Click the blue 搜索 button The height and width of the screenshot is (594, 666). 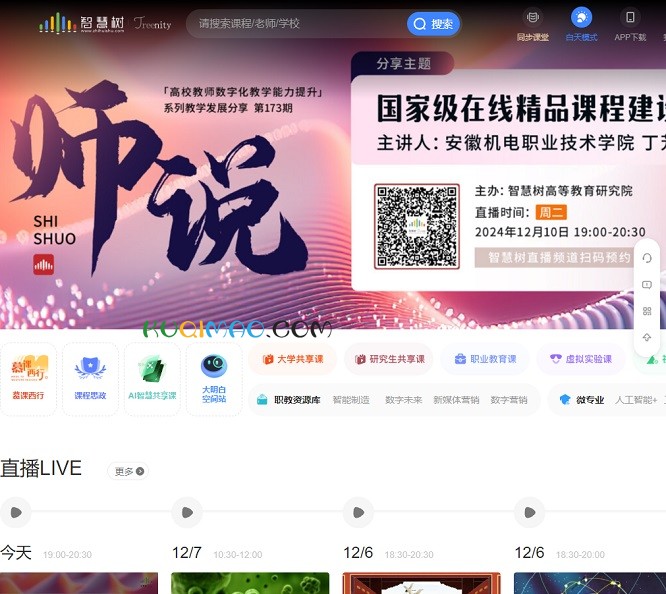(434, 24)
